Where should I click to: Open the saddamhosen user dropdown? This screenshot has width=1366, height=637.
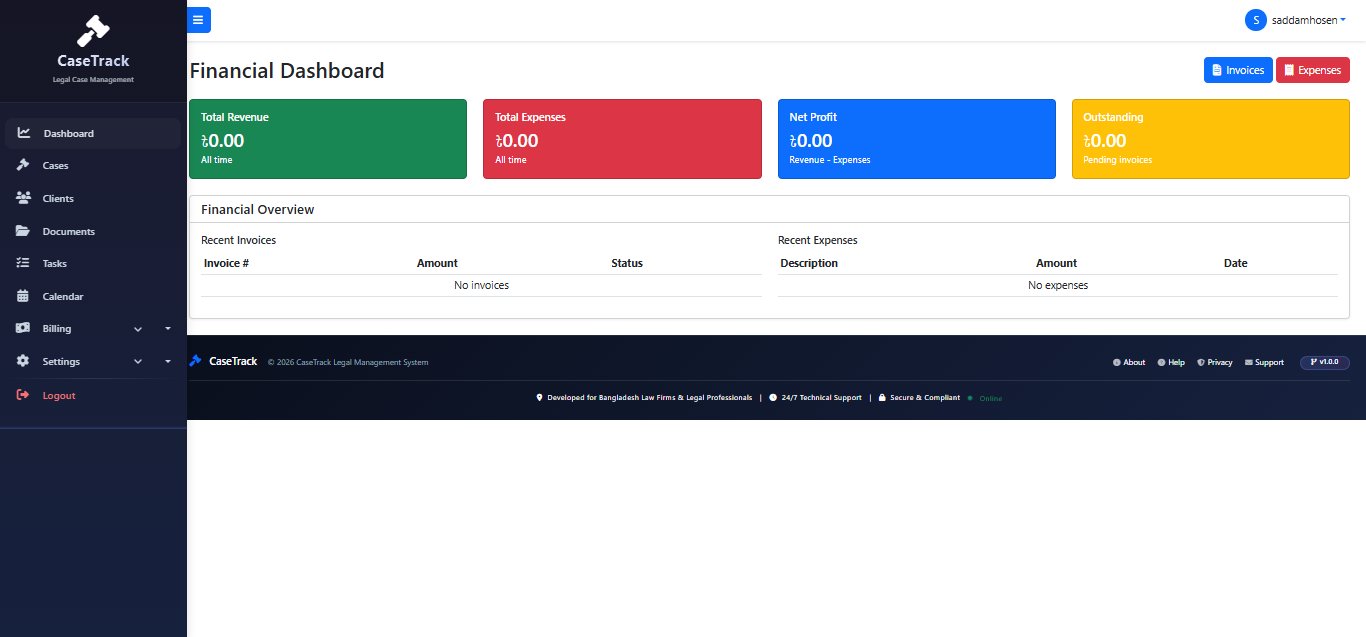(x=1297, y=20)
